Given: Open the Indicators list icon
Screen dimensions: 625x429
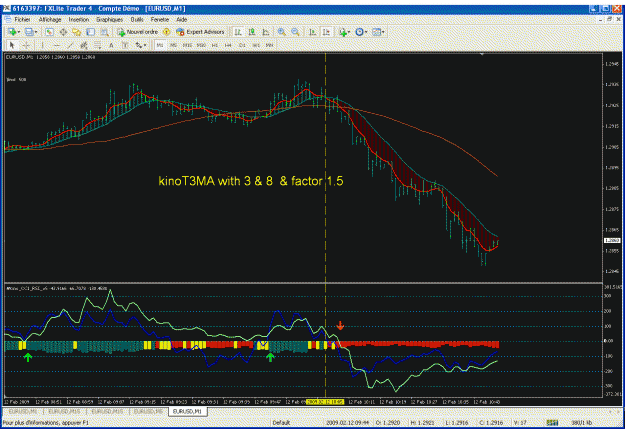Looking at the screenshot, I should [x=342, y=32].
